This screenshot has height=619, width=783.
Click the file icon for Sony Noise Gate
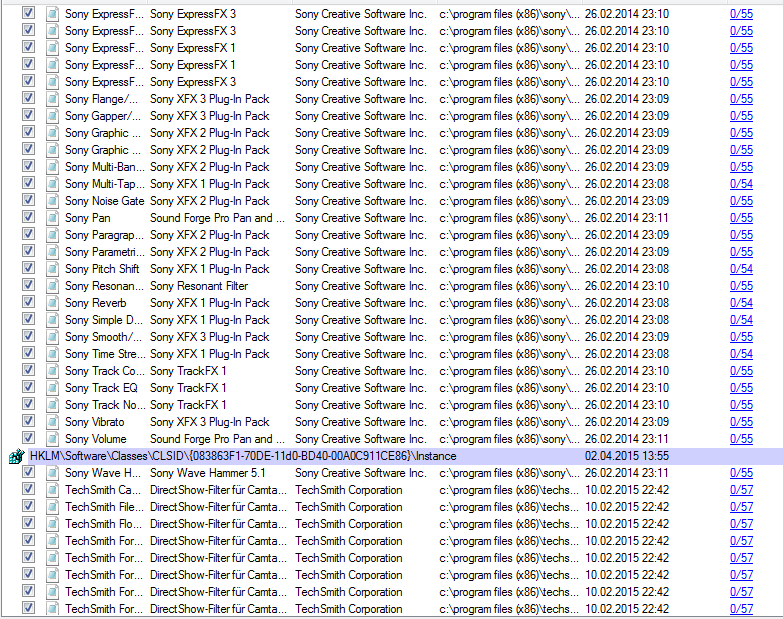tap(50, 201)
